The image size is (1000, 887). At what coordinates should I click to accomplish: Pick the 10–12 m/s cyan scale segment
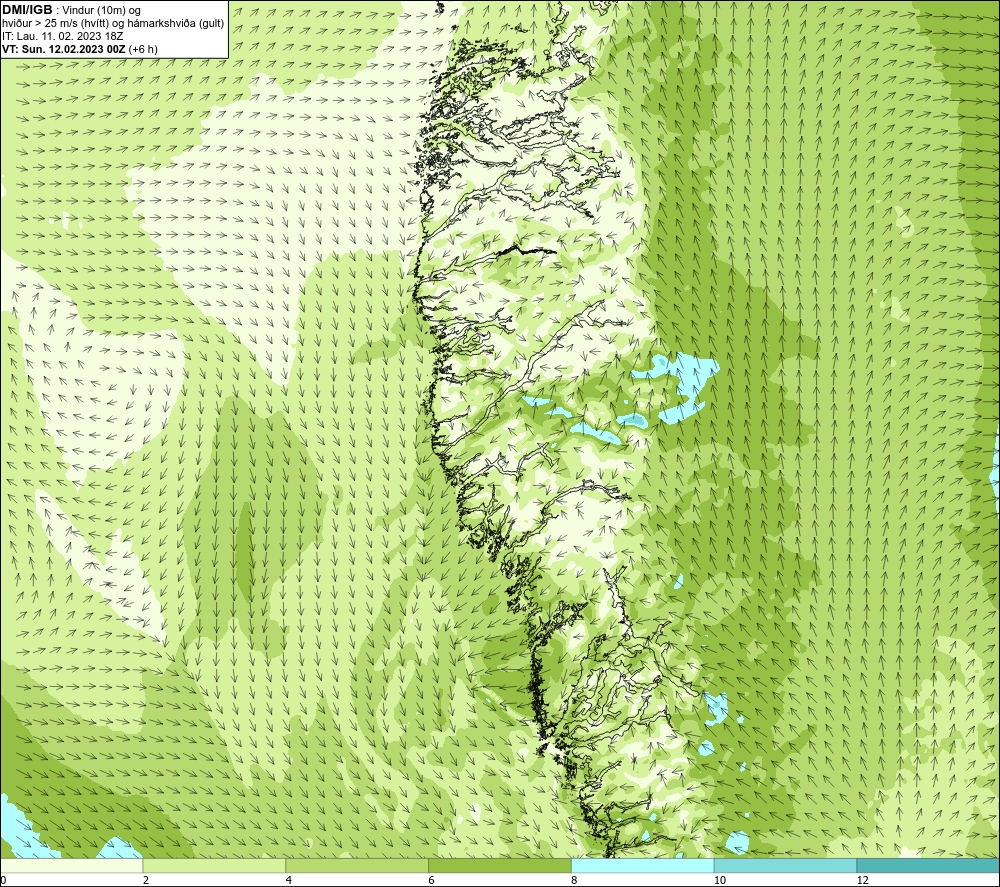point(786,866)
